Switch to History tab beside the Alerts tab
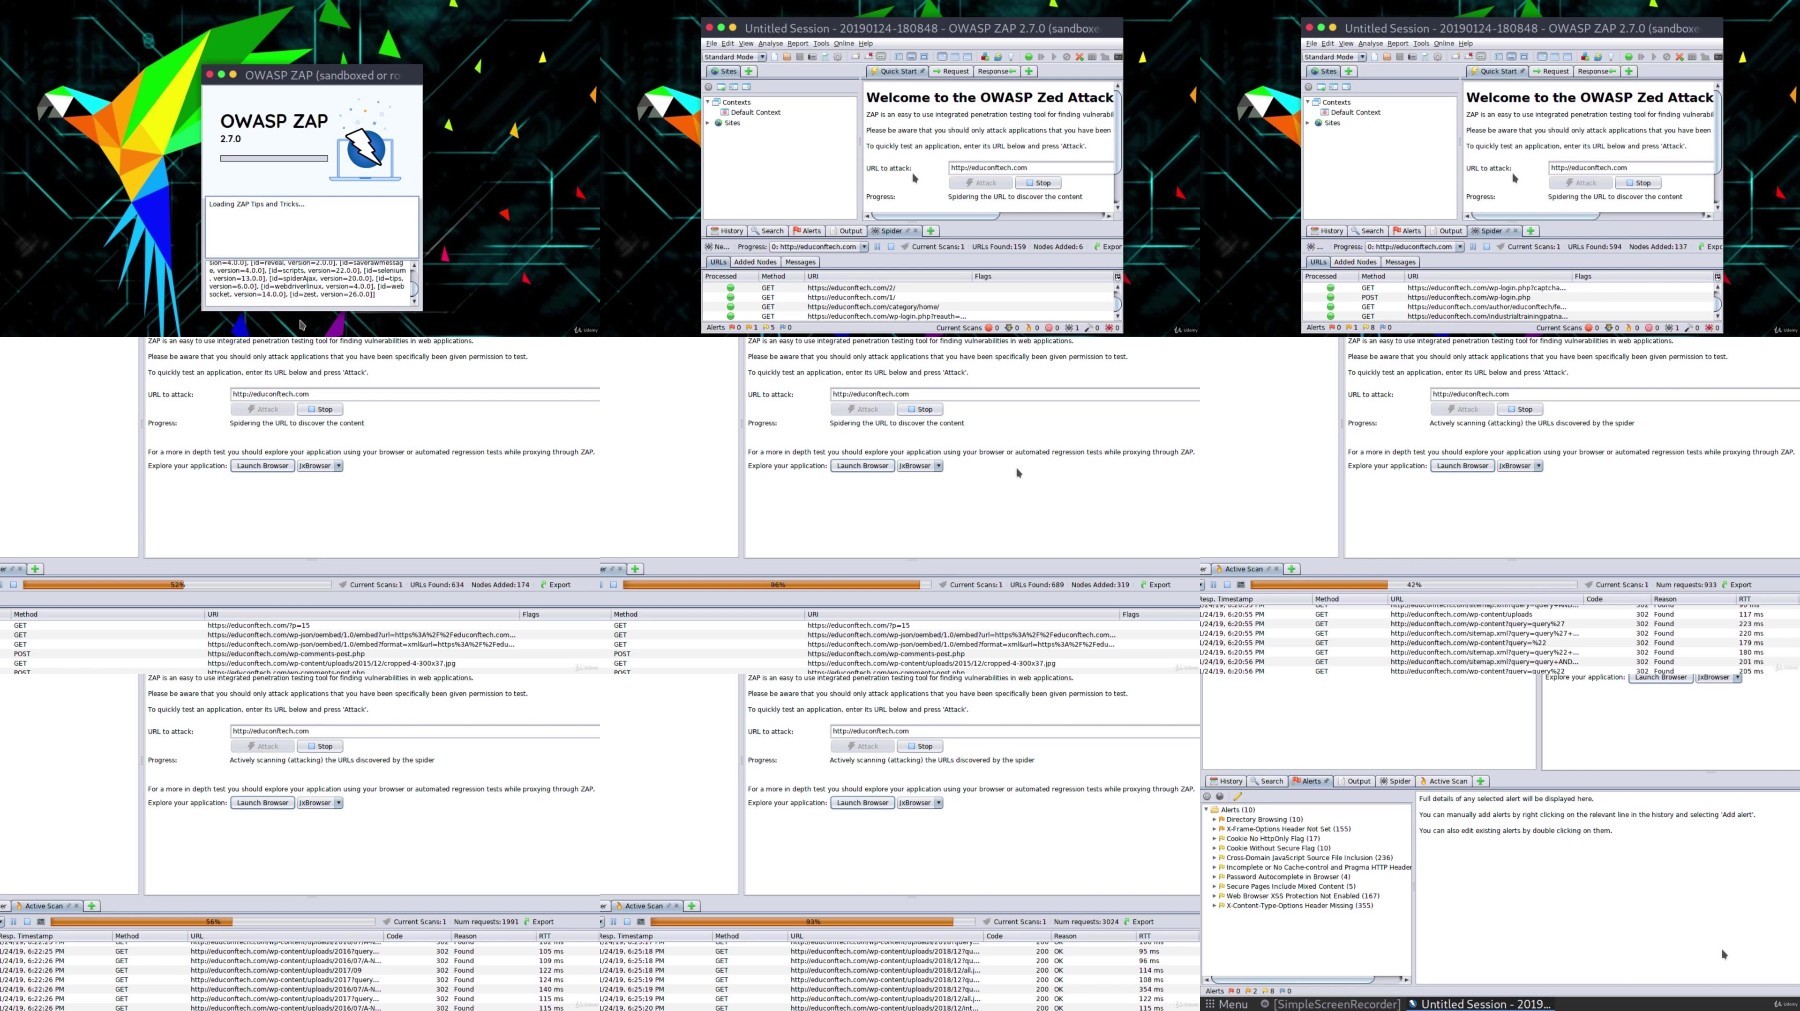Screen dimensions: 1800x1011 (1226, 781)
